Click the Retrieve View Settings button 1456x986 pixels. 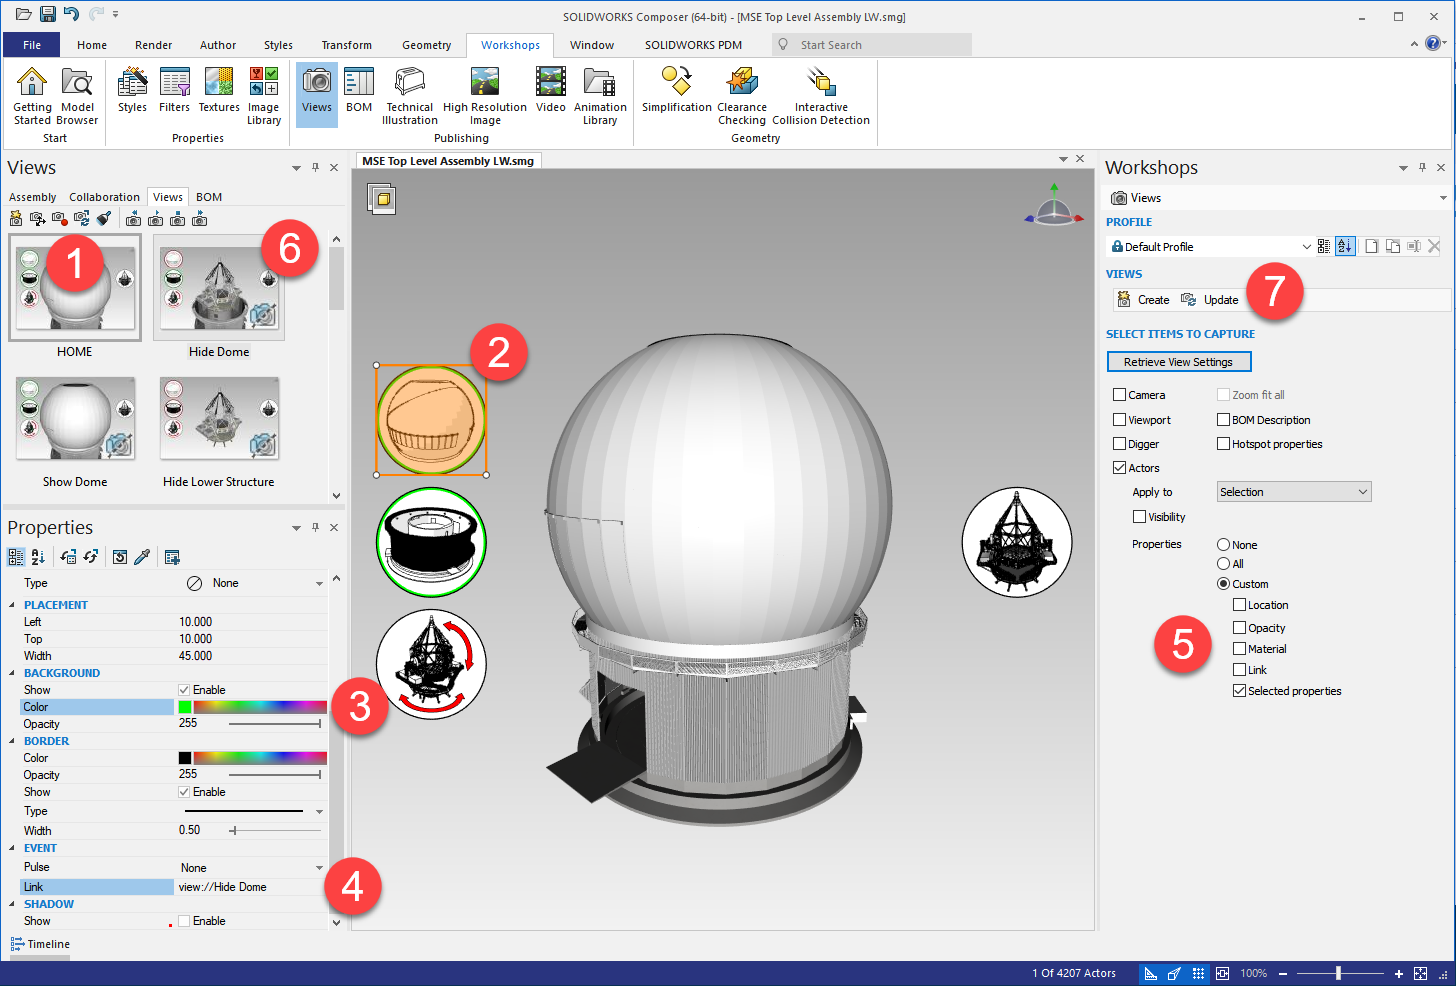[1178, 362]
